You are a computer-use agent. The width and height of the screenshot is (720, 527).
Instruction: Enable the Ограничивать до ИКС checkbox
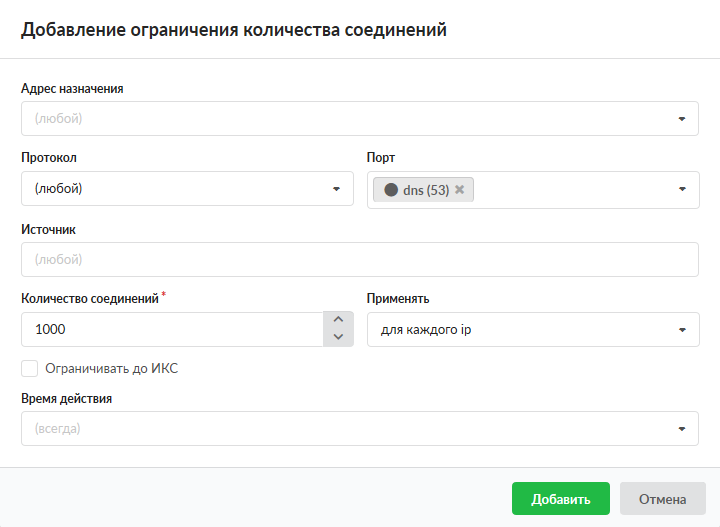point(30,369)
